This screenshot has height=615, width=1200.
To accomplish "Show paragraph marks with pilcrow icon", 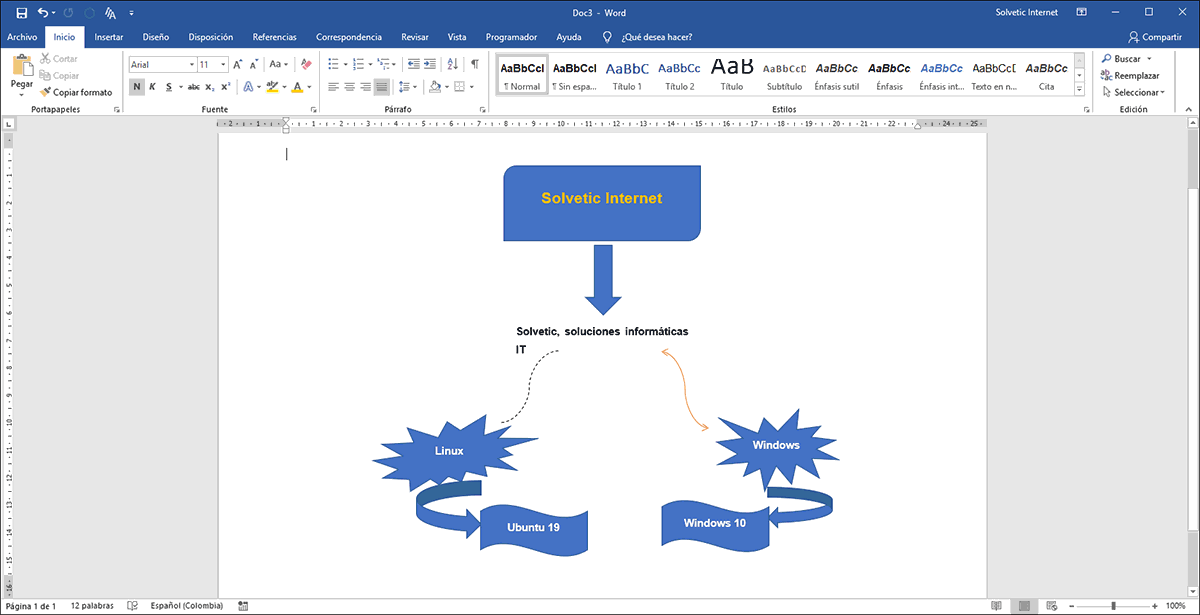I will click(x=474, y=64).
